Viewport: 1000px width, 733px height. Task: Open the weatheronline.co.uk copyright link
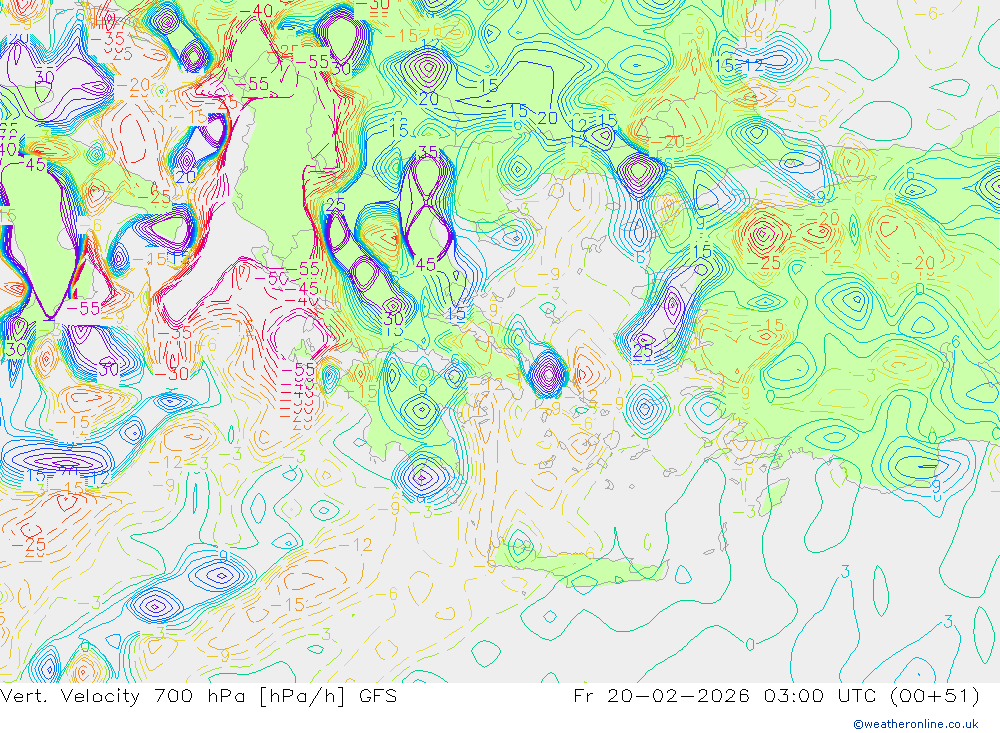coord(916,724)
